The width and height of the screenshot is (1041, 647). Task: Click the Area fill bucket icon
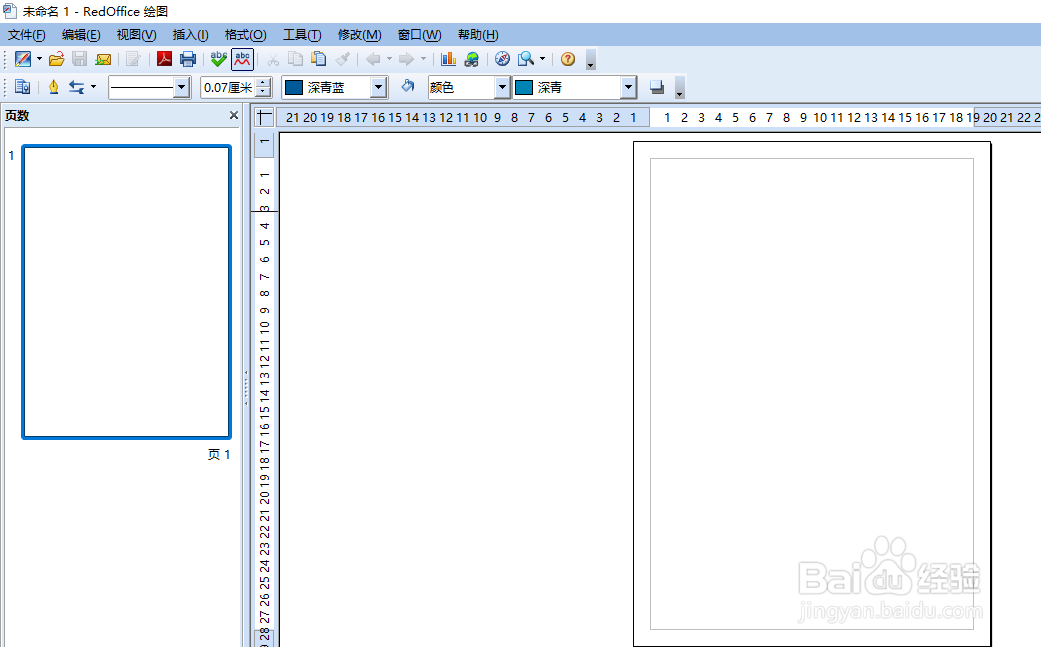pyautogui.click(x=407, y=87)
